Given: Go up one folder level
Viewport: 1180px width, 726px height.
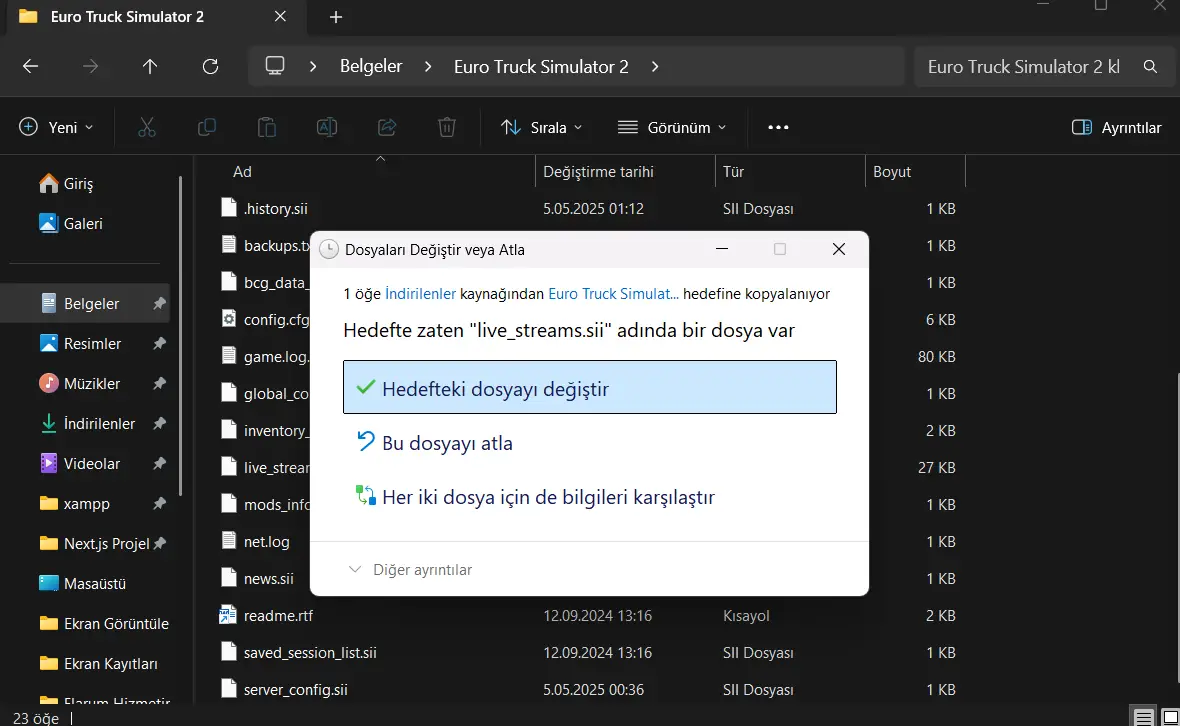Looking at the screenshot, I should [x=150, y=66].
